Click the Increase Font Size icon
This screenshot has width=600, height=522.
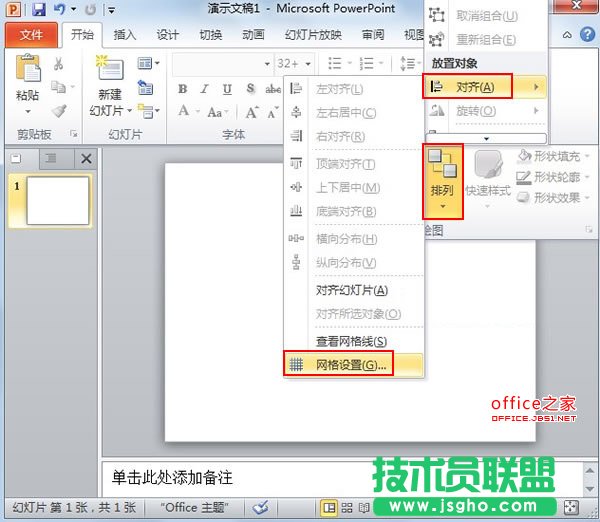click(252, 112)
